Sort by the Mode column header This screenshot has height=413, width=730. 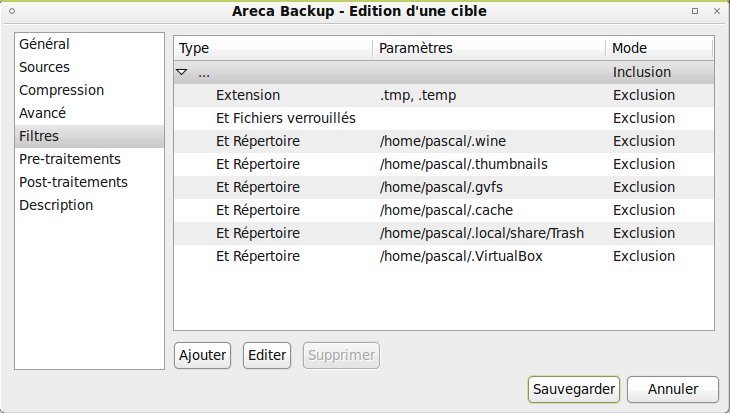point(659,48)
